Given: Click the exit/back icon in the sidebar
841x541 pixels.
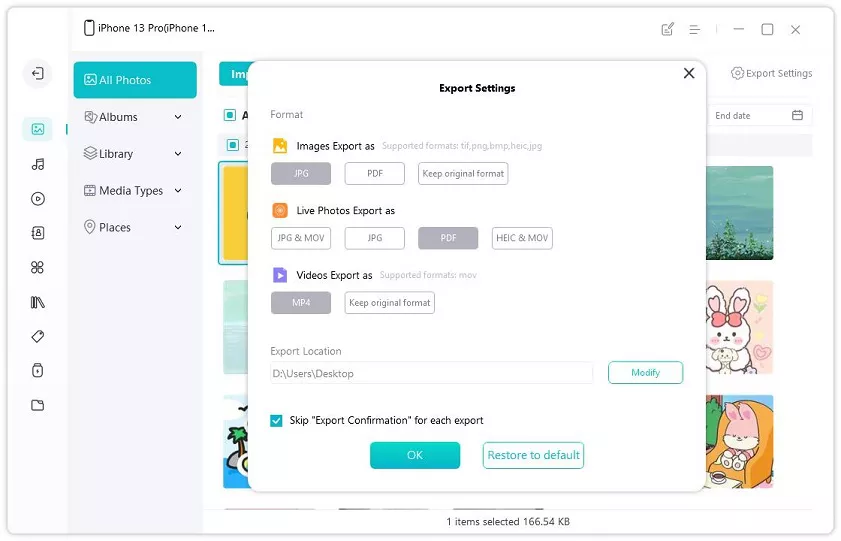Looking at the screenshot, I should (x=38, y=73).
